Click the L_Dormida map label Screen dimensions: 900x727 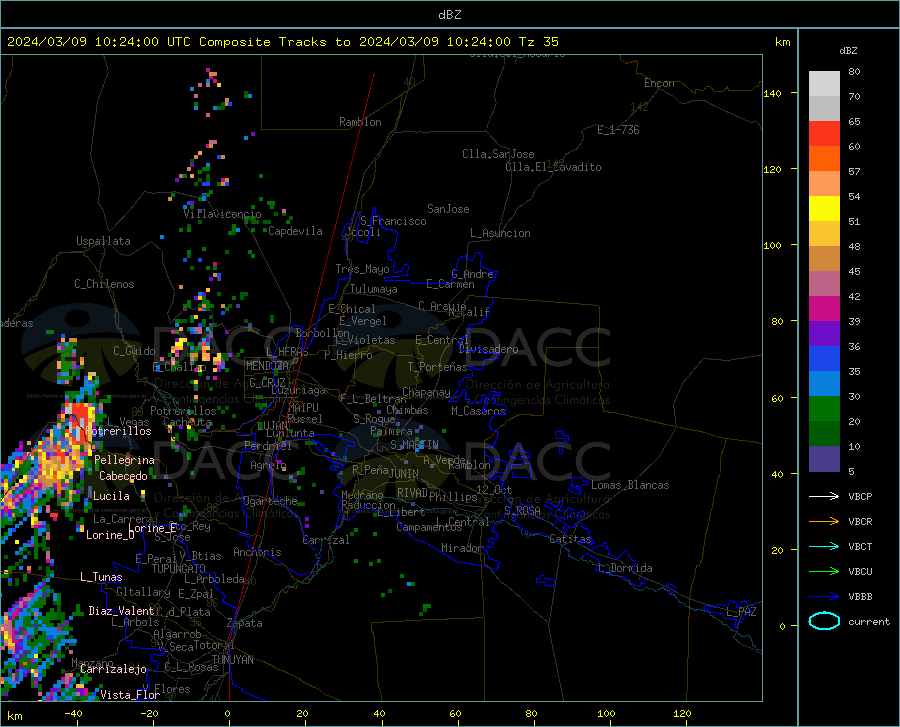pos(625,568)
